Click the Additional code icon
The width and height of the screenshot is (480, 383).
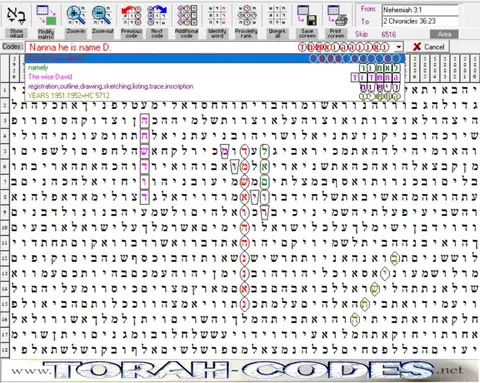[187, 15]
